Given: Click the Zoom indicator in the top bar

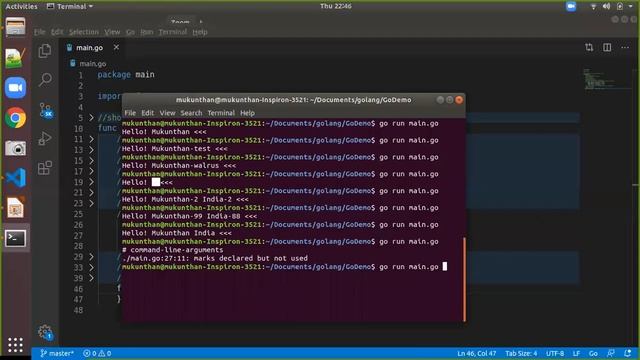Looking at the screenshot, I should tap(571, 6).
